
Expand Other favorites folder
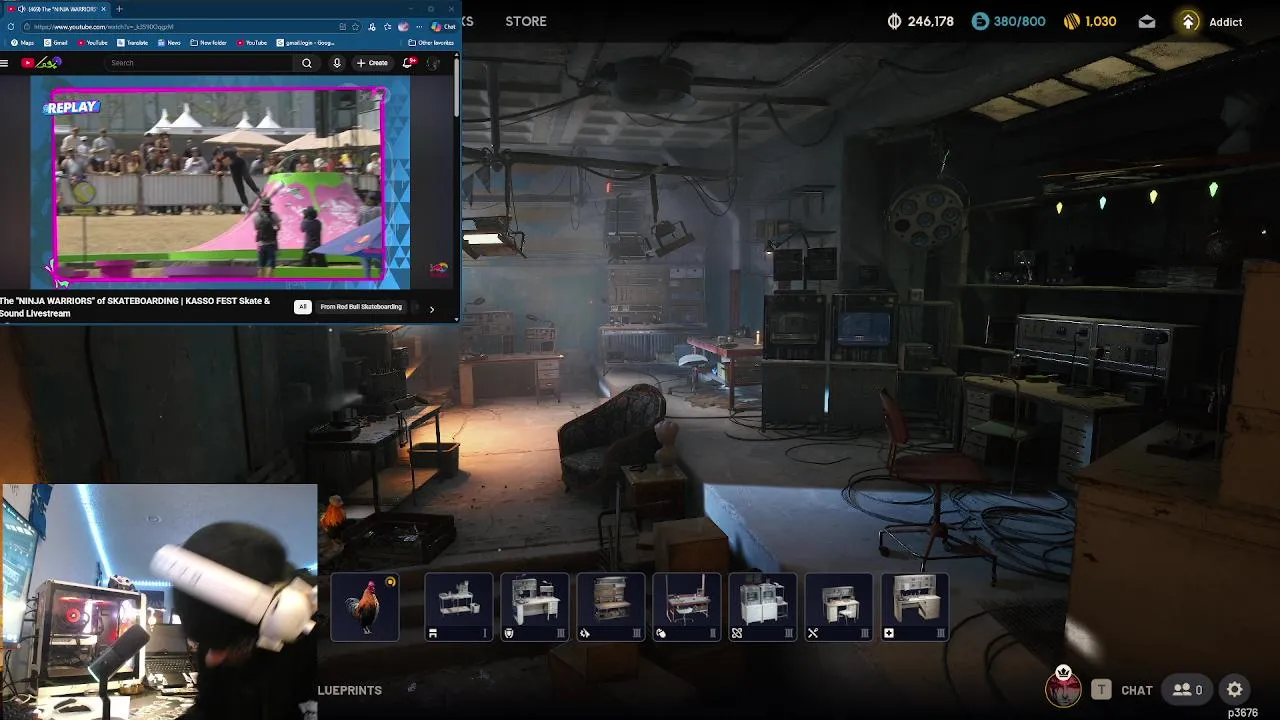pos(432,43)
